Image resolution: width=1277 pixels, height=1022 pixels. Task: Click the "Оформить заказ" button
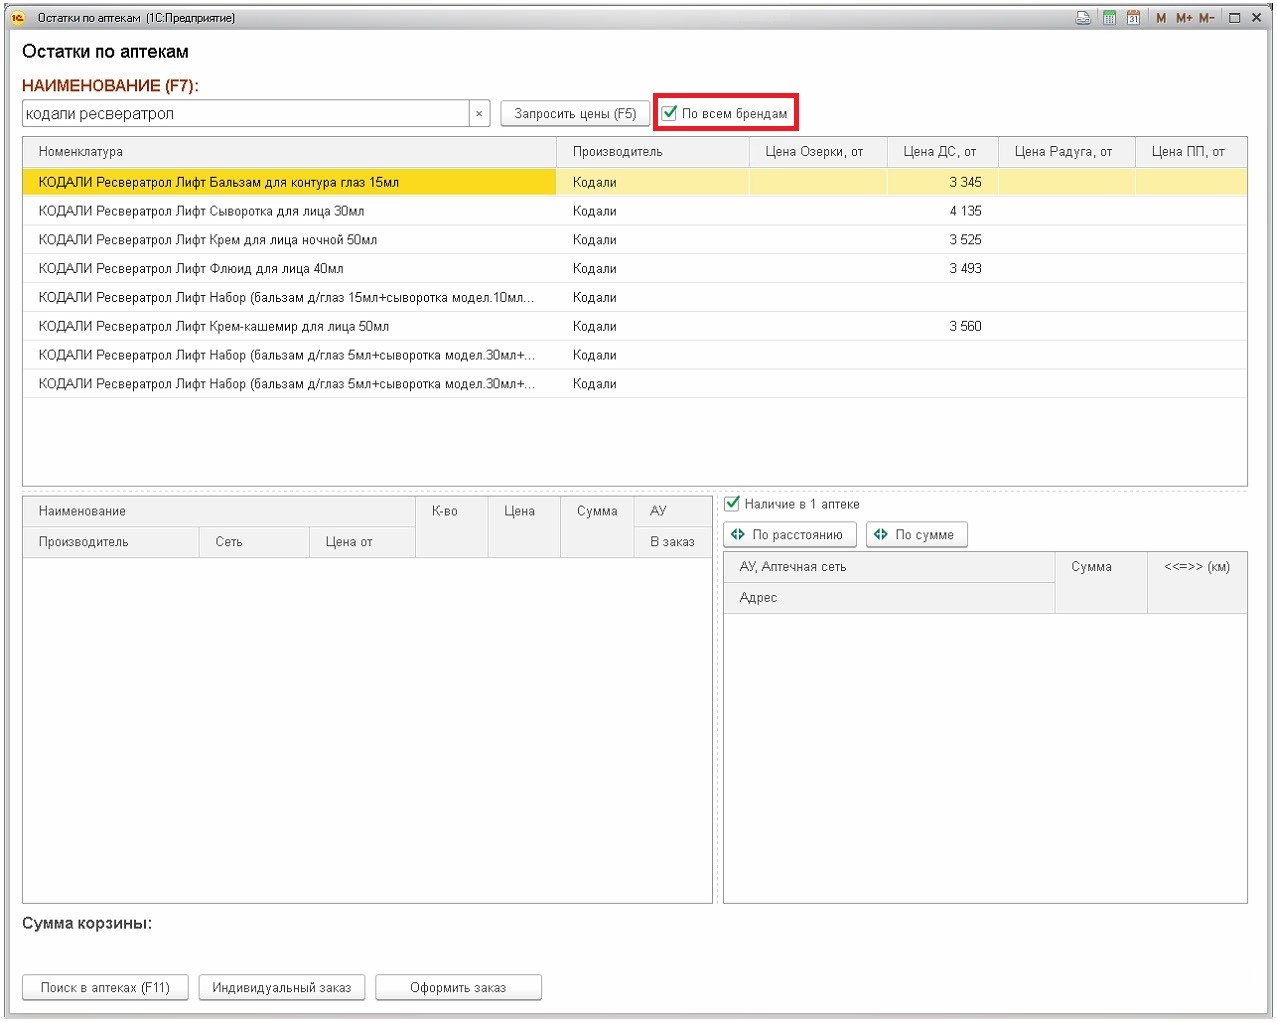click(458, 988)
